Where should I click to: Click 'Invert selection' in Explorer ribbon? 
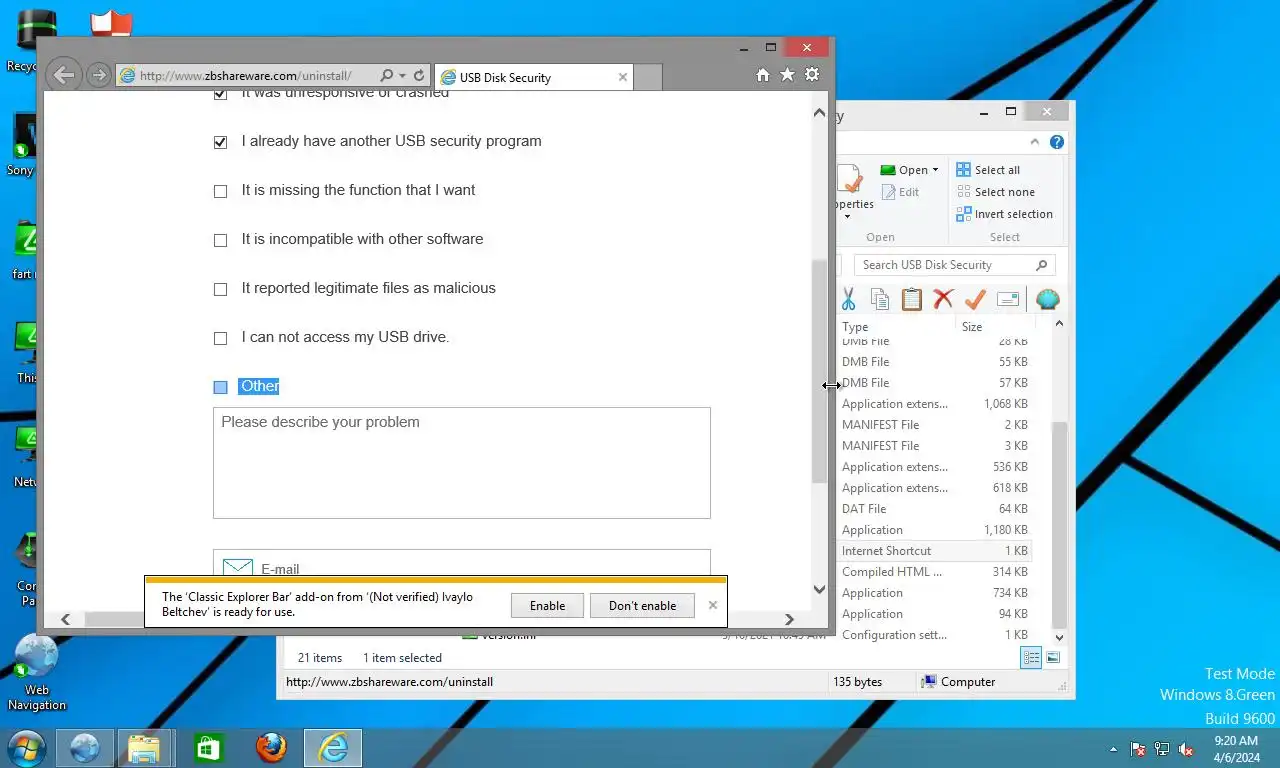(1004, 214)
